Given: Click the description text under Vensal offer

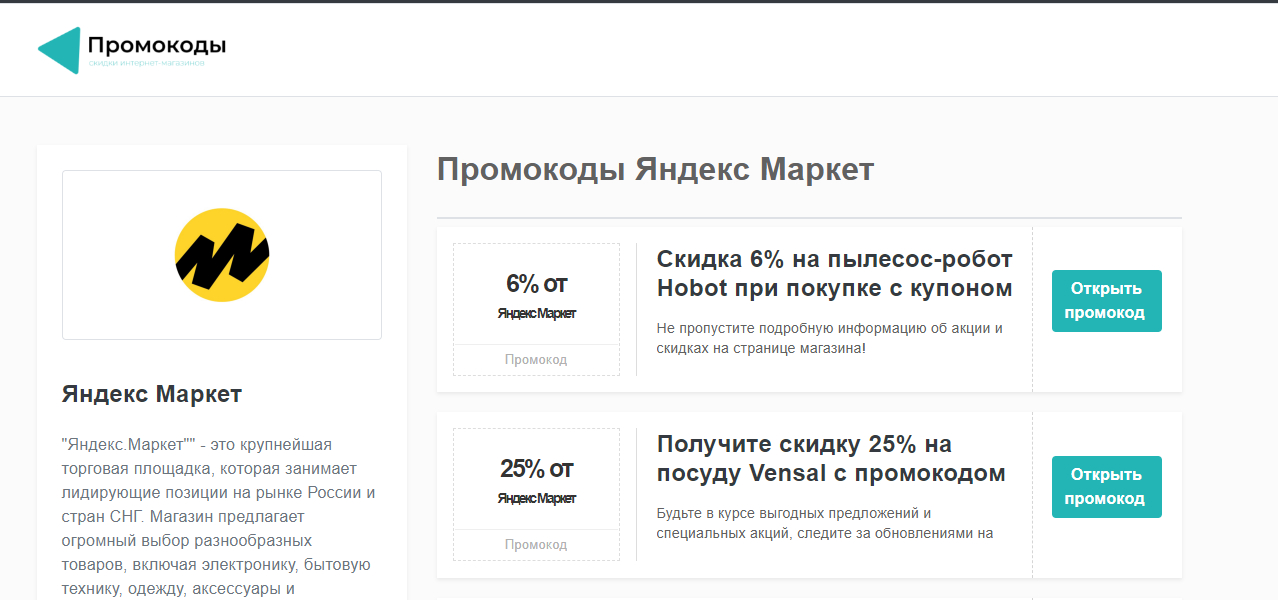Looking at the screenshot, I should point(824,523).
